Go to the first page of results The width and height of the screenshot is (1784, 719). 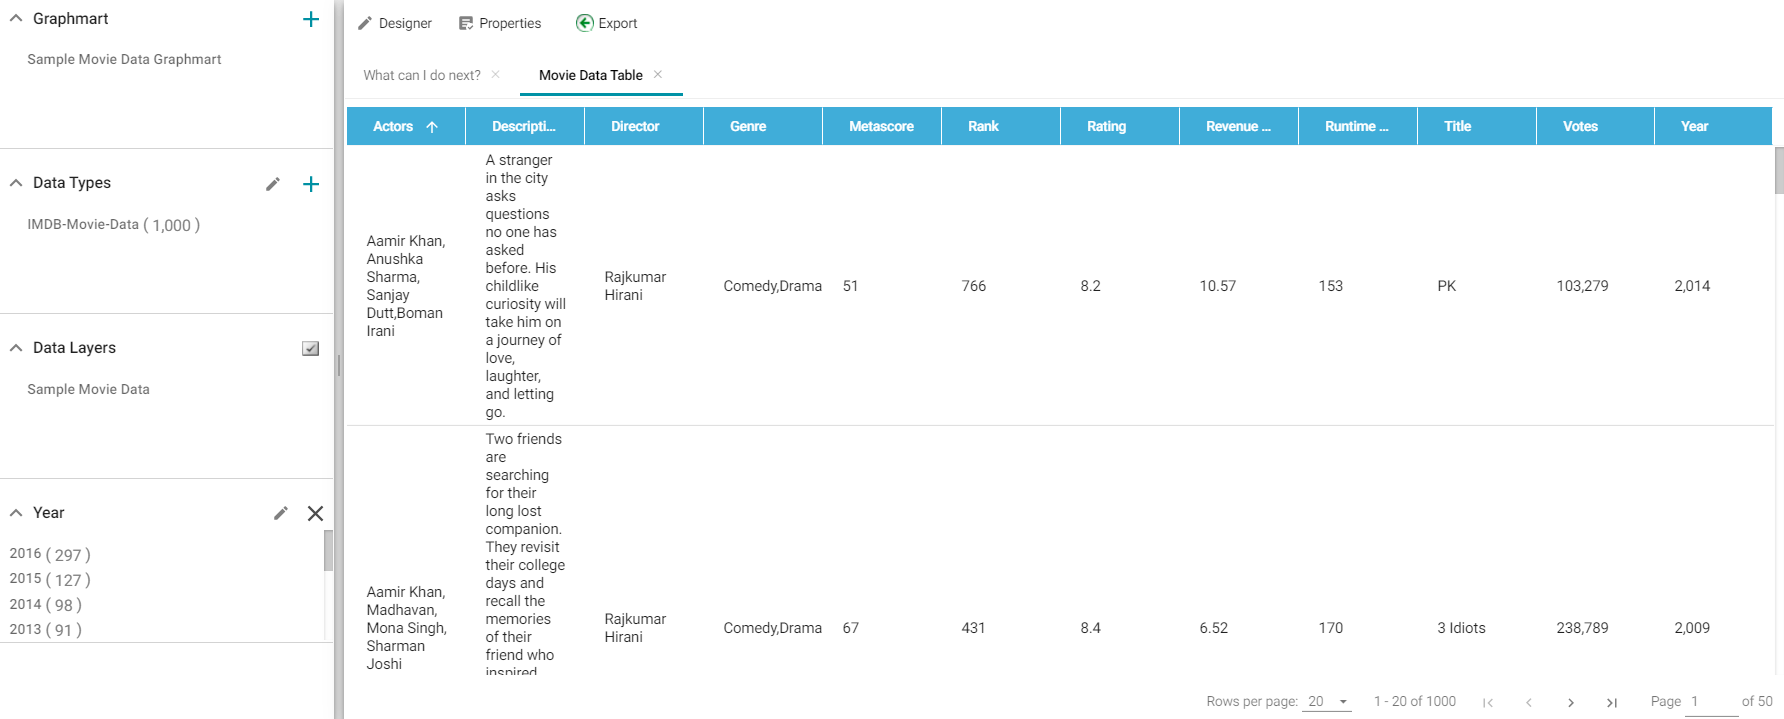tap(1488, 702)
